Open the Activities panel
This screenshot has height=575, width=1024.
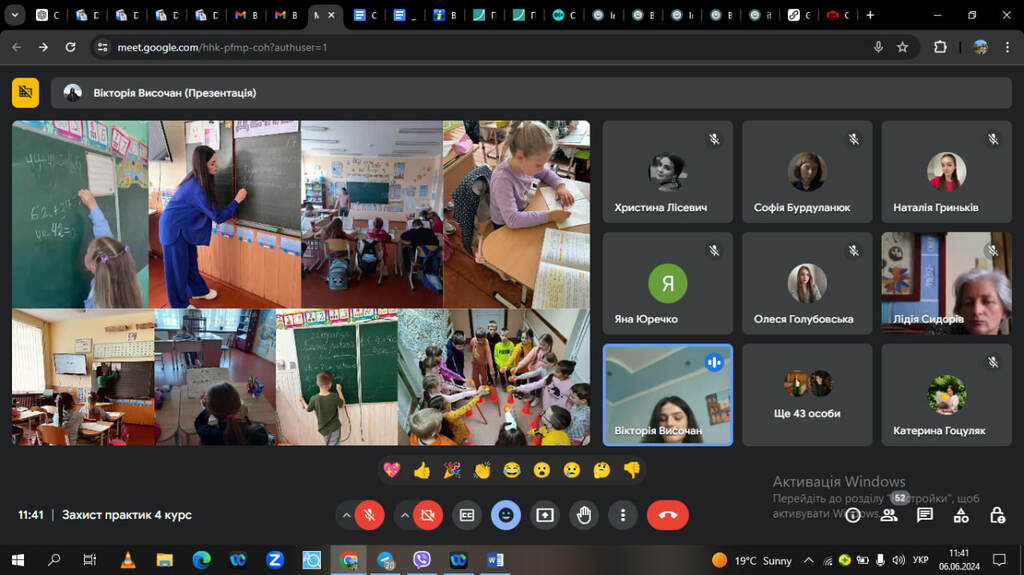tap(961, 515)
